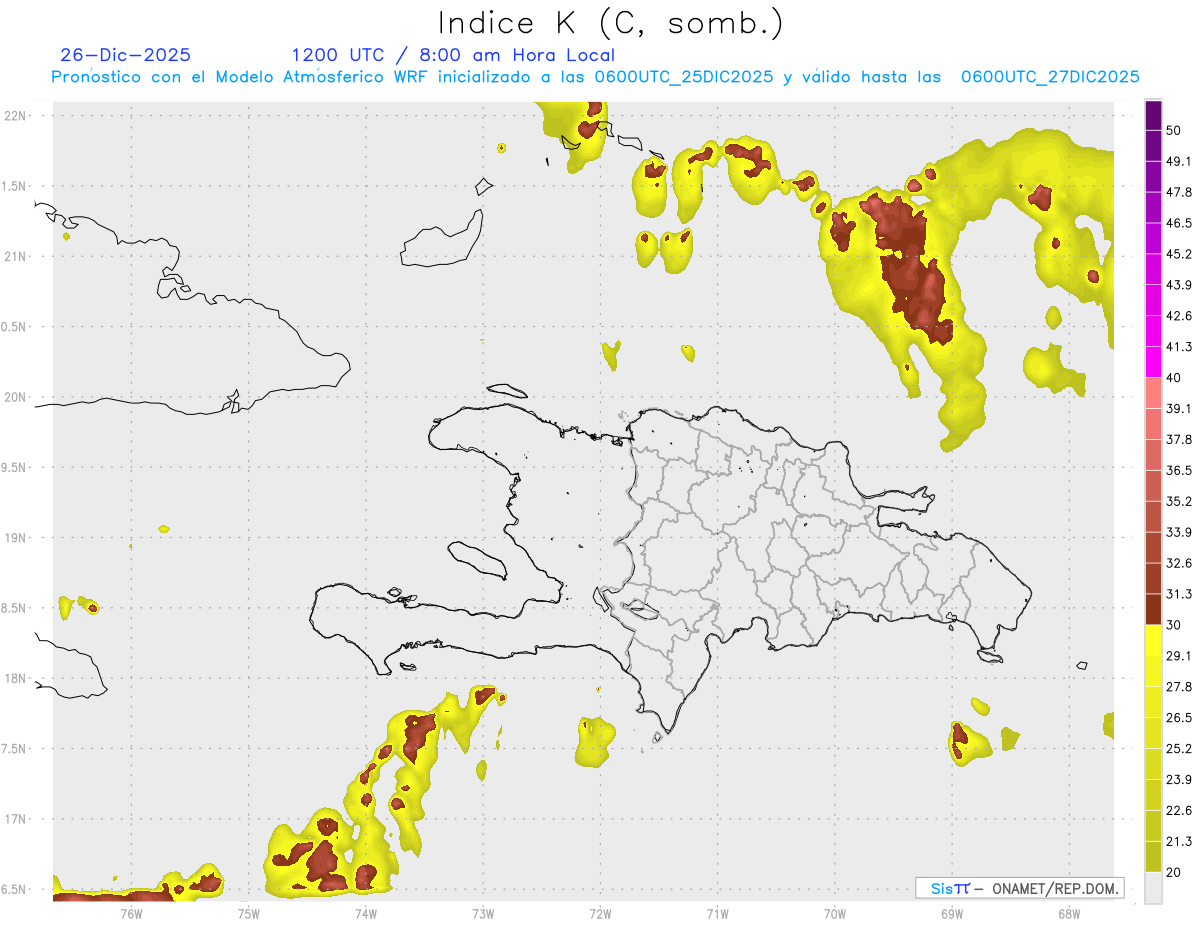Click the colorbar value "45.2"
1200x927 pixels.
(1179, 254)
